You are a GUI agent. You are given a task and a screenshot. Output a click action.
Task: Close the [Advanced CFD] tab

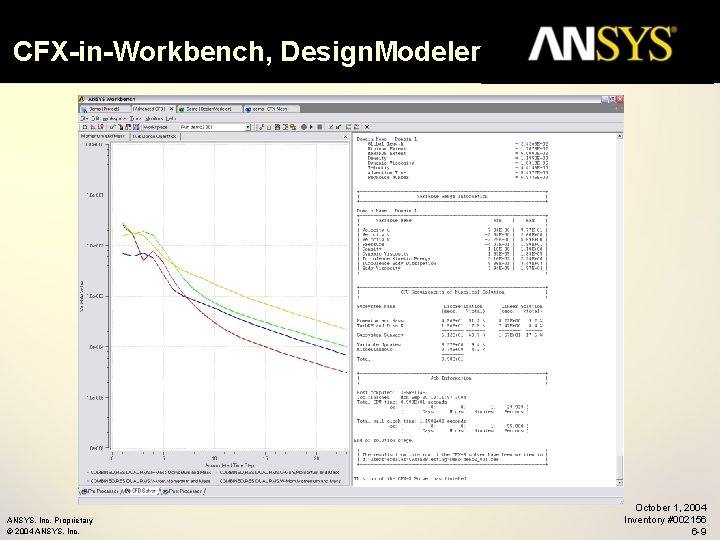tap(171, 109)
